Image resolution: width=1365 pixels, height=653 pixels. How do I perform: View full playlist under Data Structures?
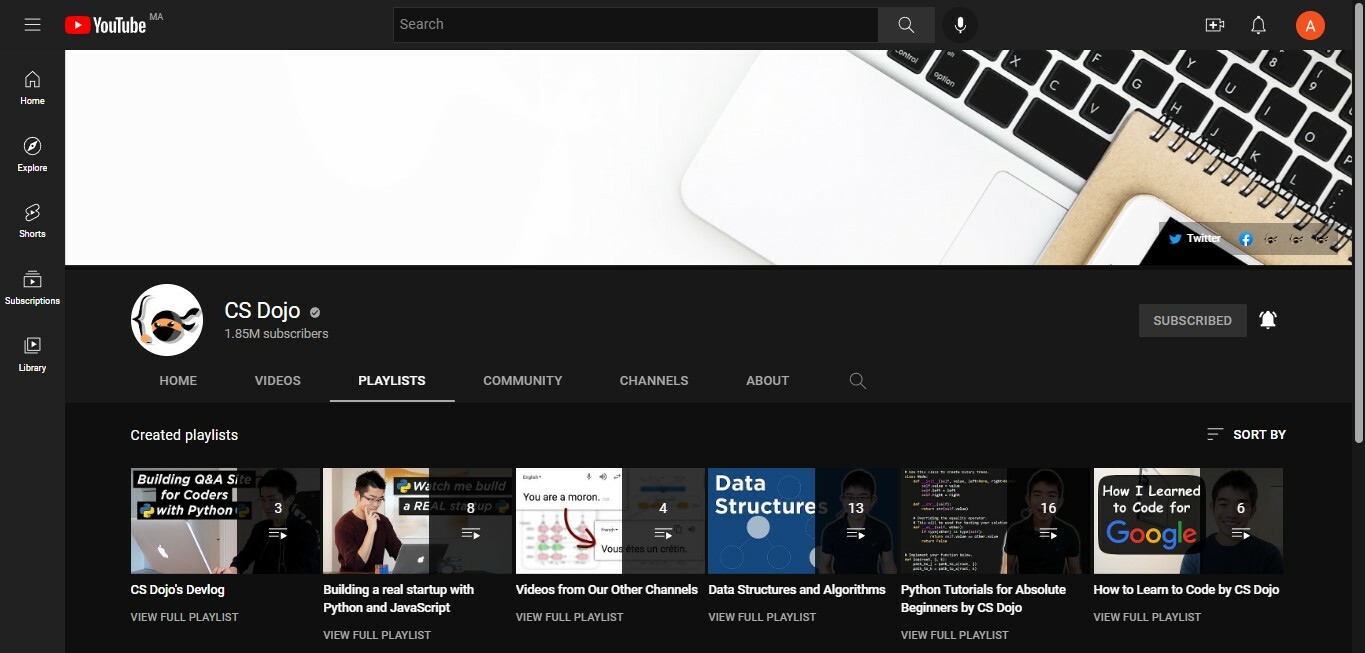[762, 617]
